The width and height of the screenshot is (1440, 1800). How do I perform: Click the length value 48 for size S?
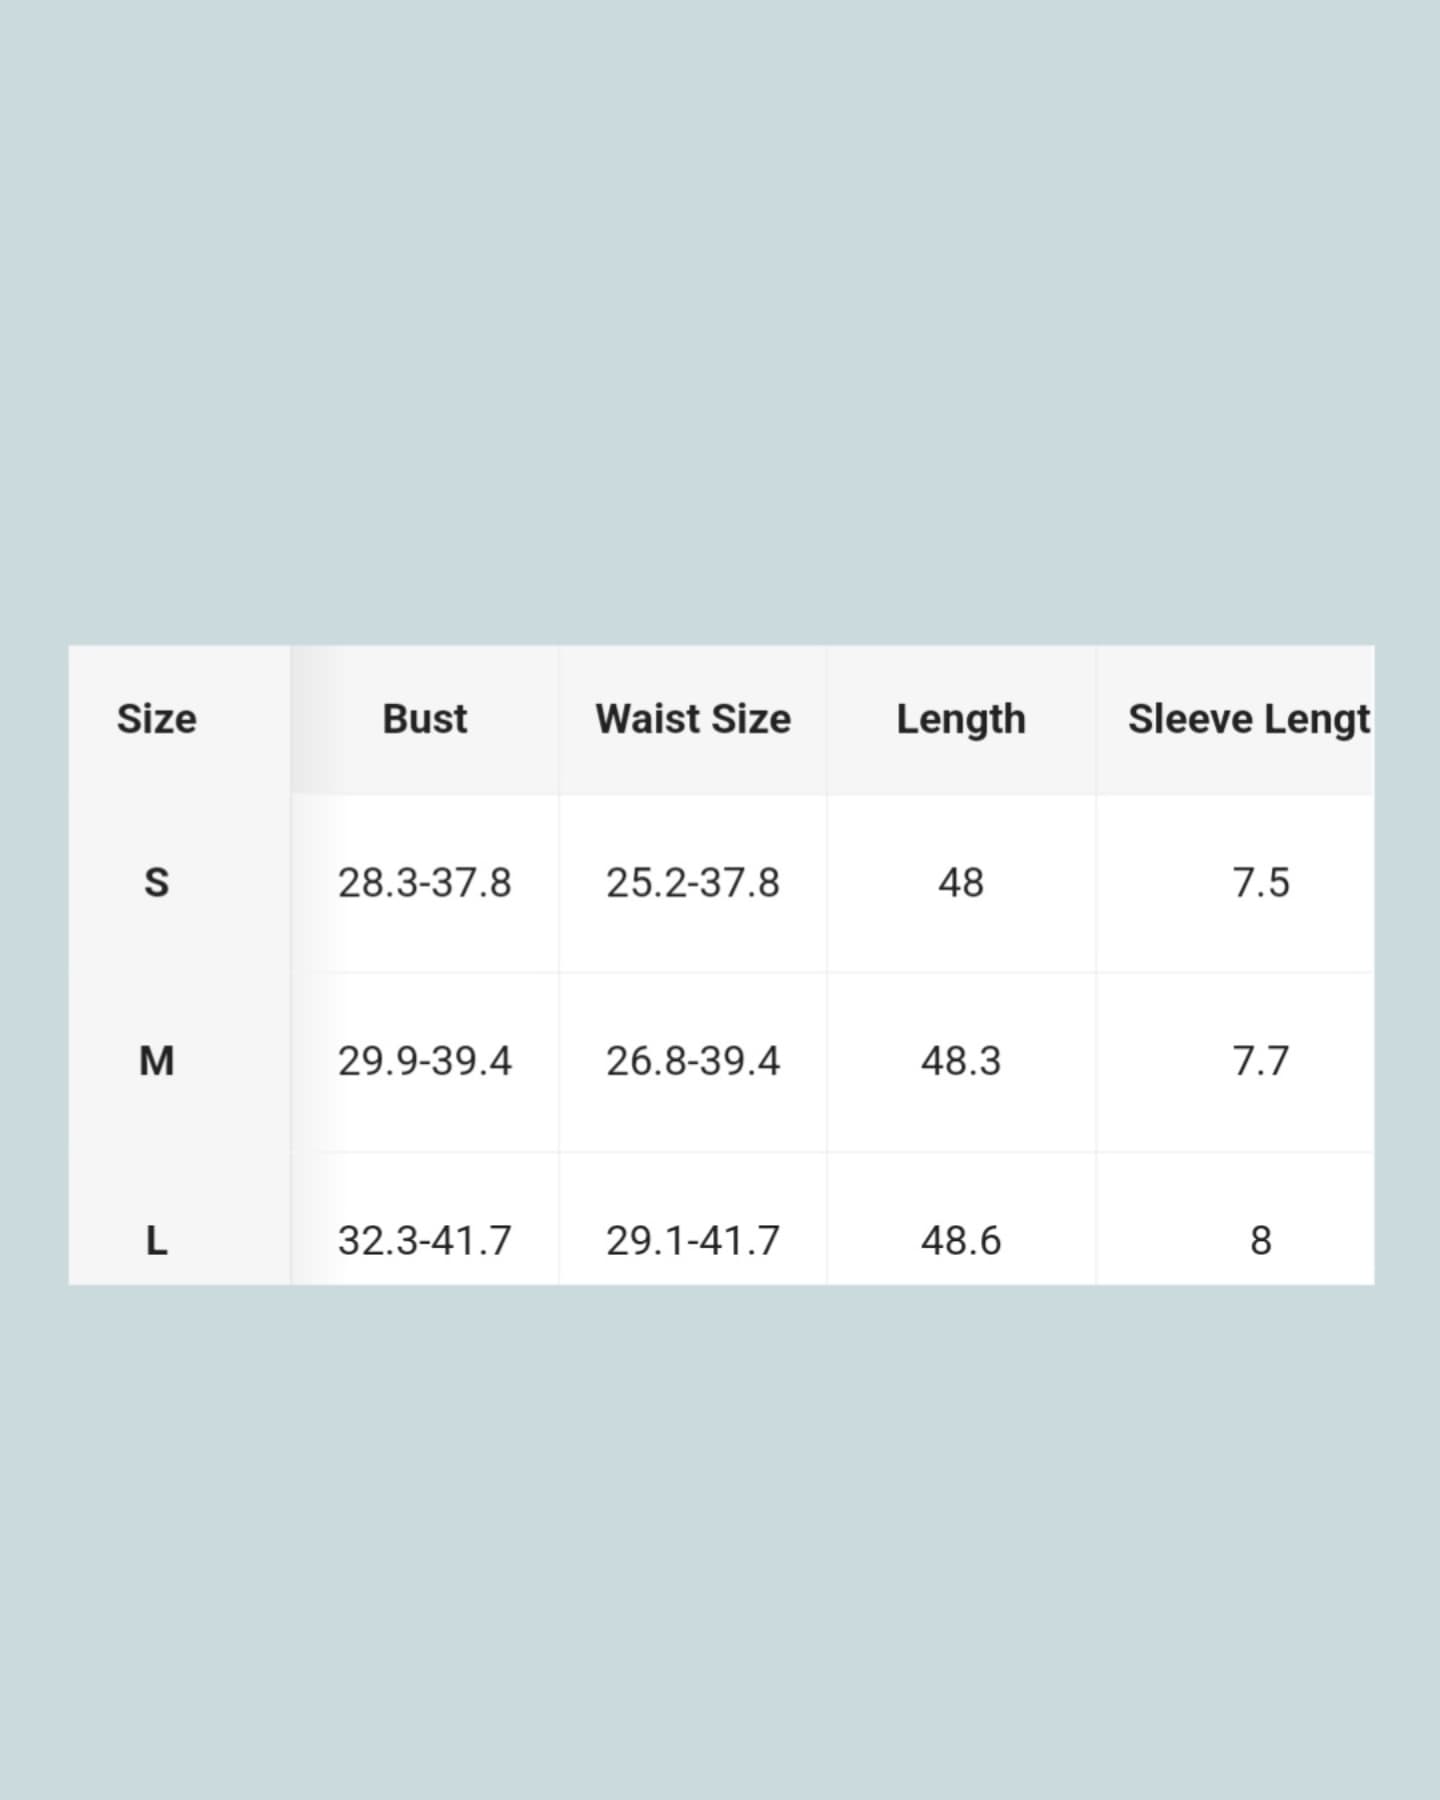point(961,883)
